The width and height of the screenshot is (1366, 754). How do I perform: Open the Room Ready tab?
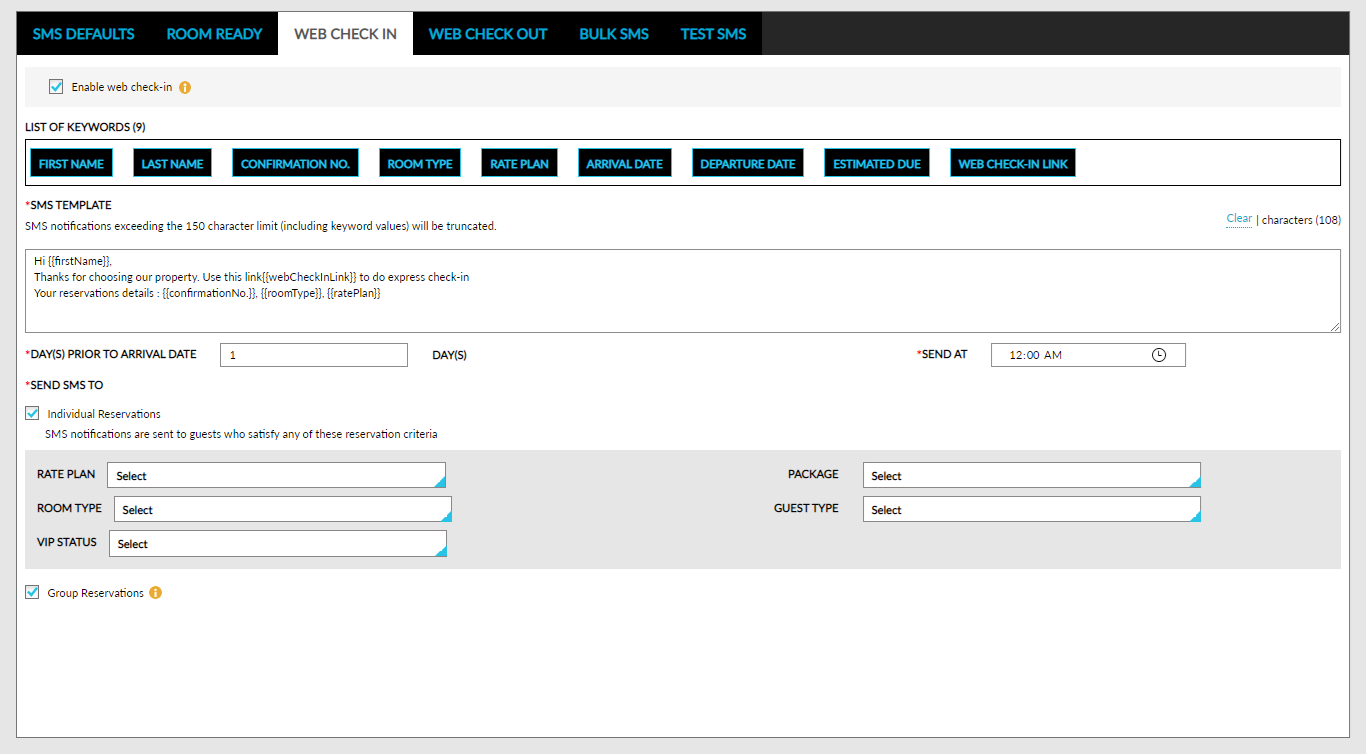tap(214, 33)
